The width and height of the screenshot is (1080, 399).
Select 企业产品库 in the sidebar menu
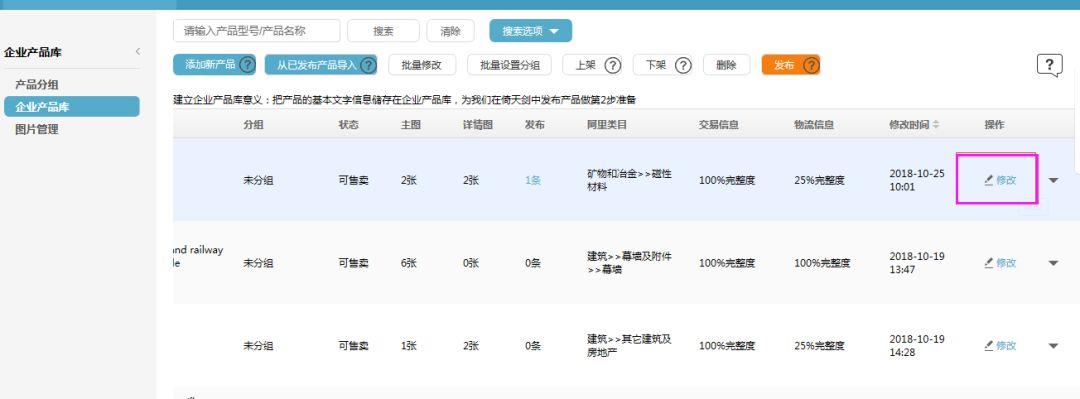click(x=72, y=107)
